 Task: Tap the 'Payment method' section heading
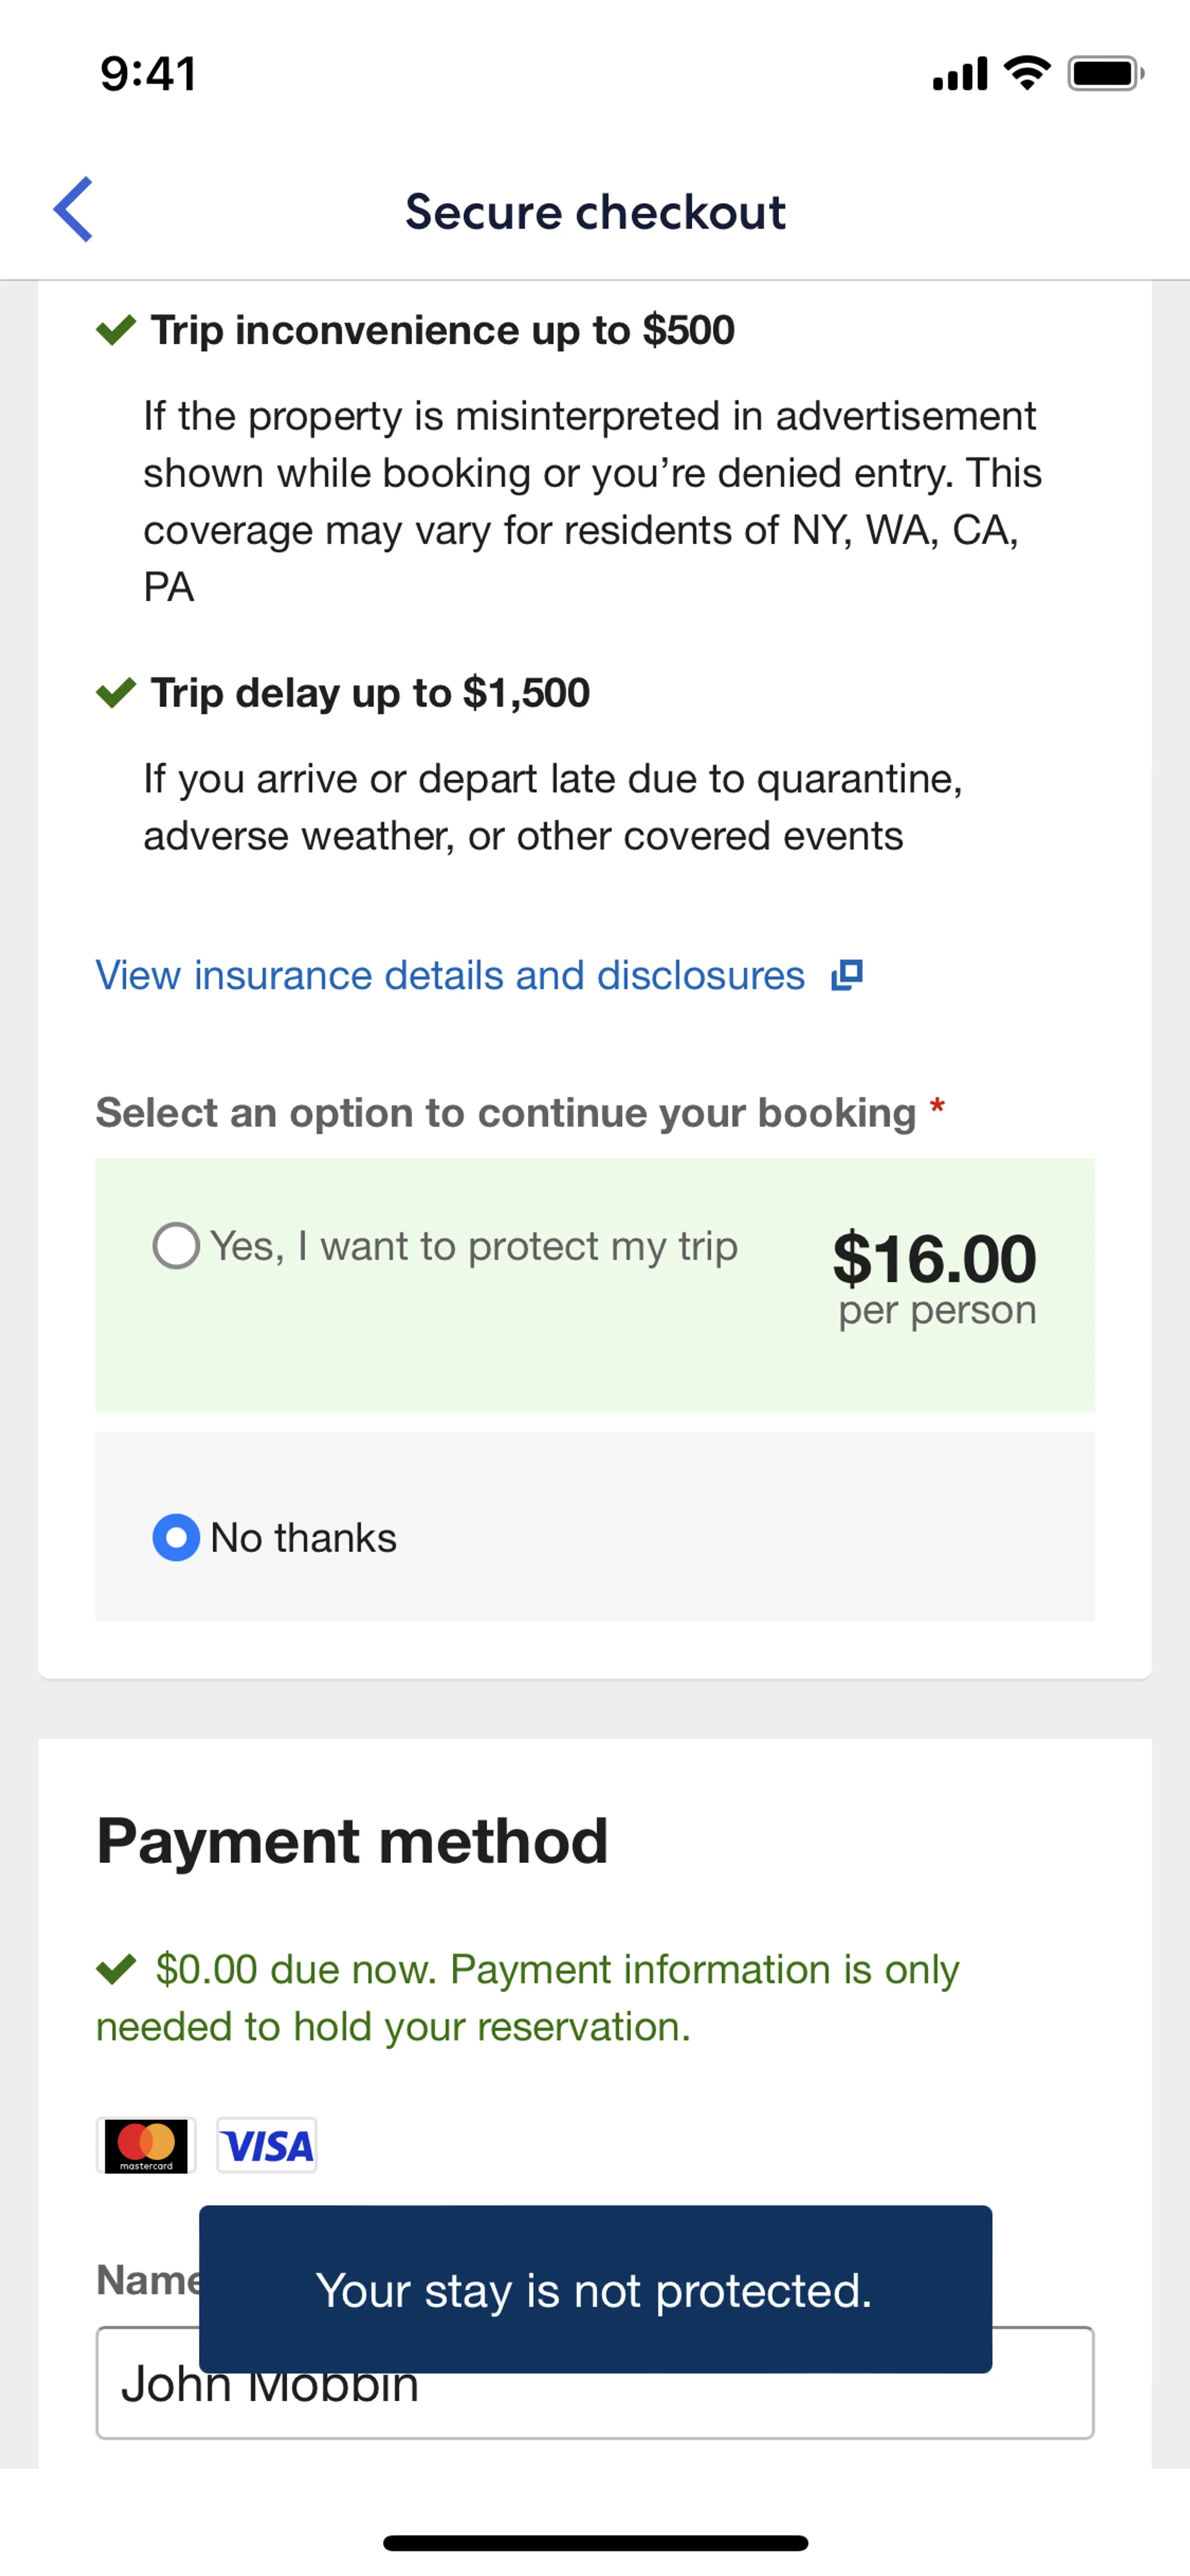(x=352, y=1841)
